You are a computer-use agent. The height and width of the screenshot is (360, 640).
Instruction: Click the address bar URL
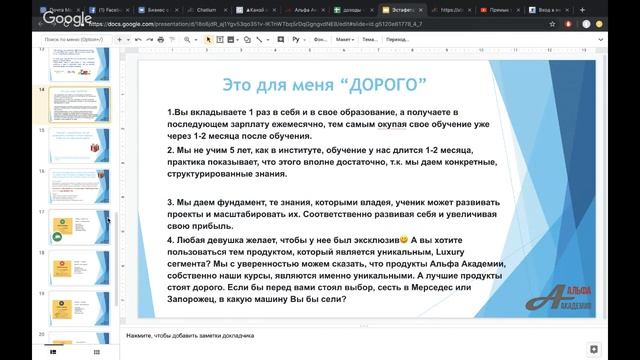[256, 24]
